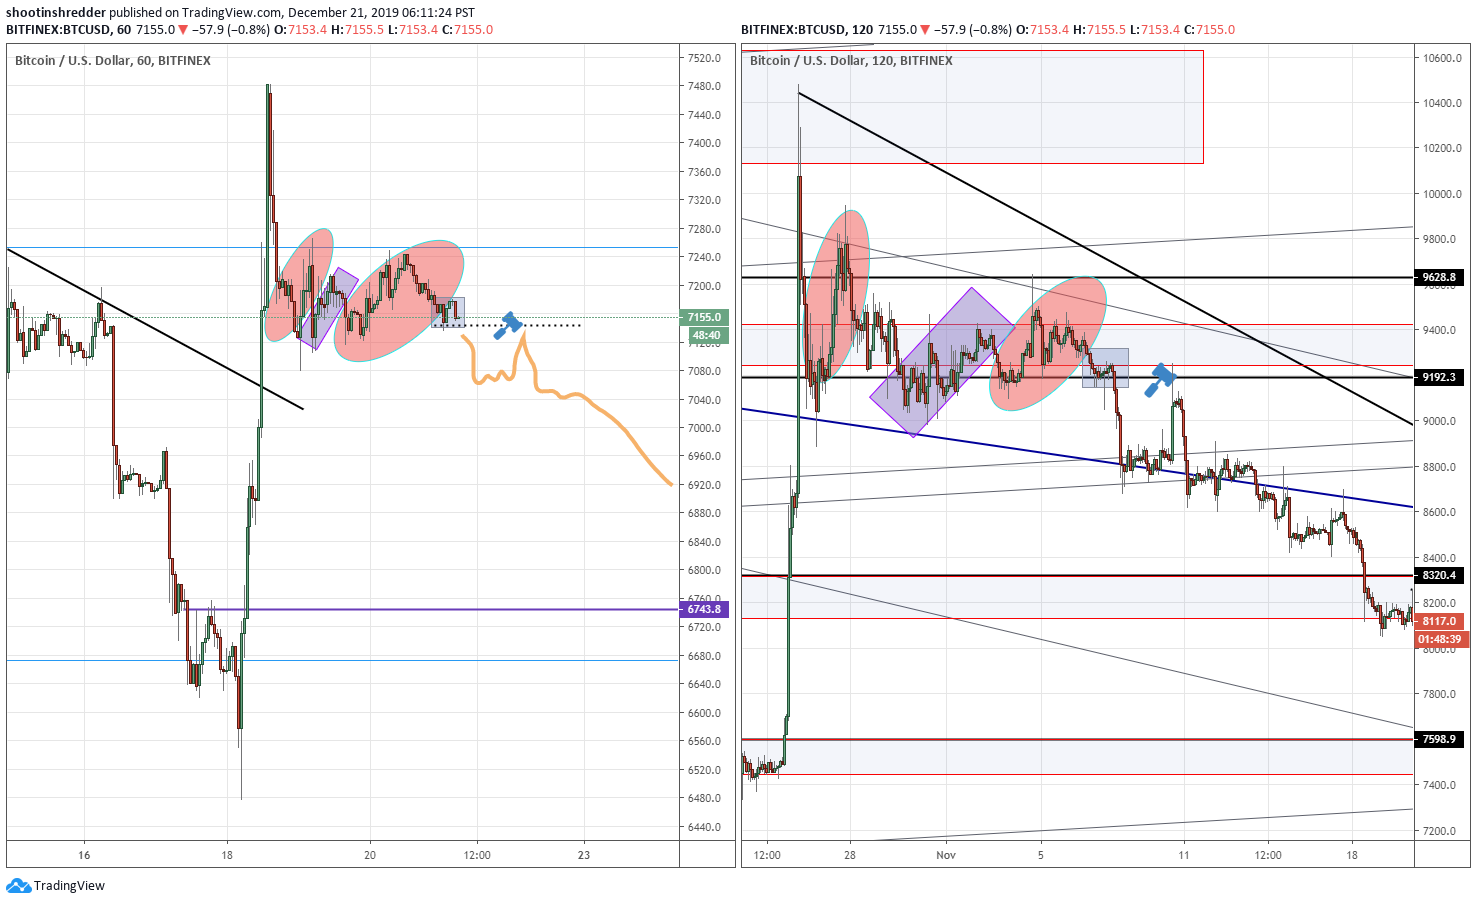Select the dark blue trendline on the 120-minute chart
1477x904 pixels.
click(x=1077, y=458)
